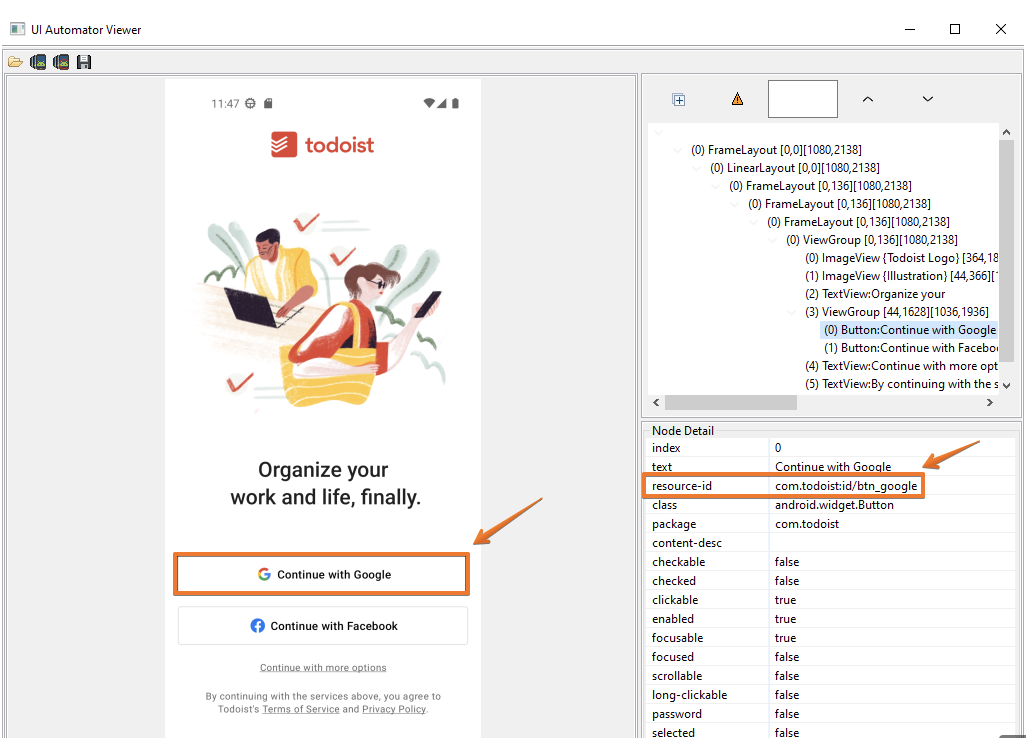The width and height of the screenshot is (1026, 738).
Task: Click the tree's vertical scrollbar down arrow
Action: [1006, 386]
